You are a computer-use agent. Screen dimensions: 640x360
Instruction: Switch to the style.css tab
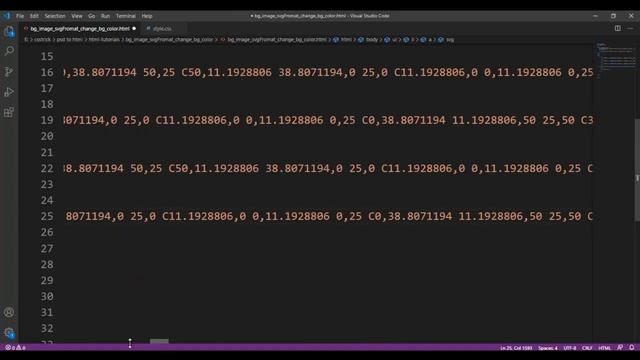point(162,29)
